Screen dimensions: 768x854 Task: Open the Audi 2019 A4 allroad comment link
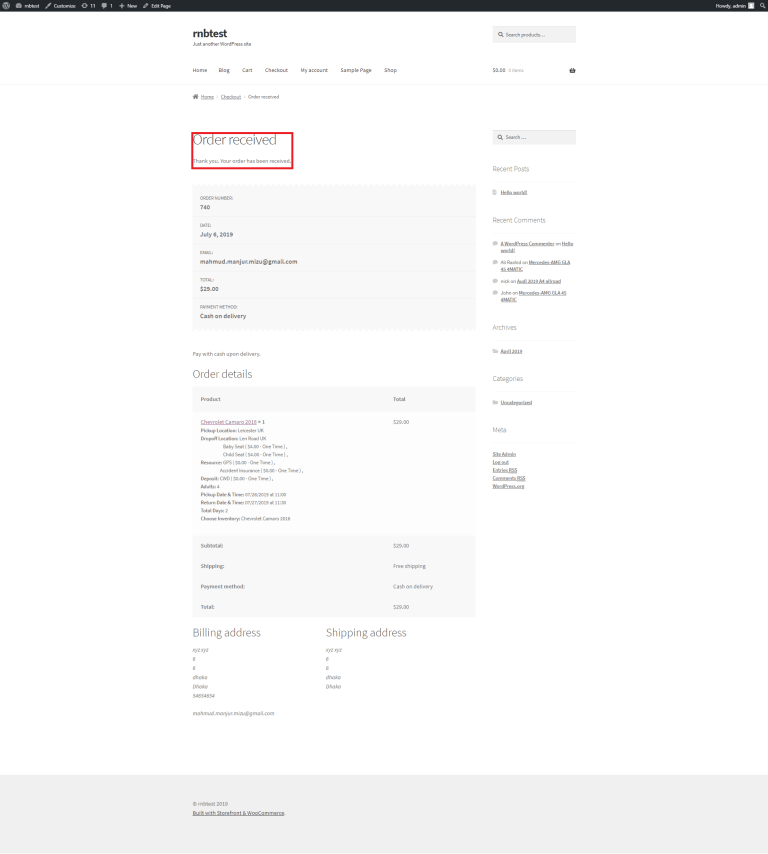click(x=539, y=281)
